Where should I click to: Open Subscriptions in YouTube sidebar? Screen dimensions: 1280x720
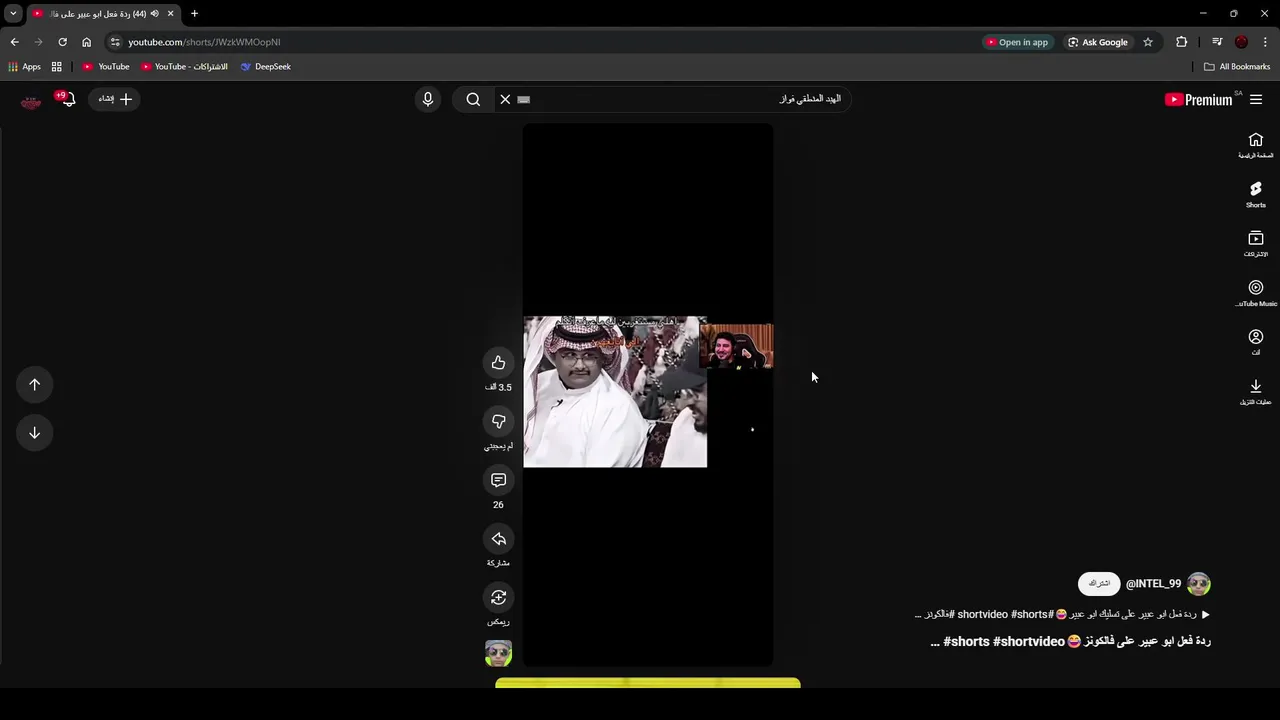tap(1256, 244)
